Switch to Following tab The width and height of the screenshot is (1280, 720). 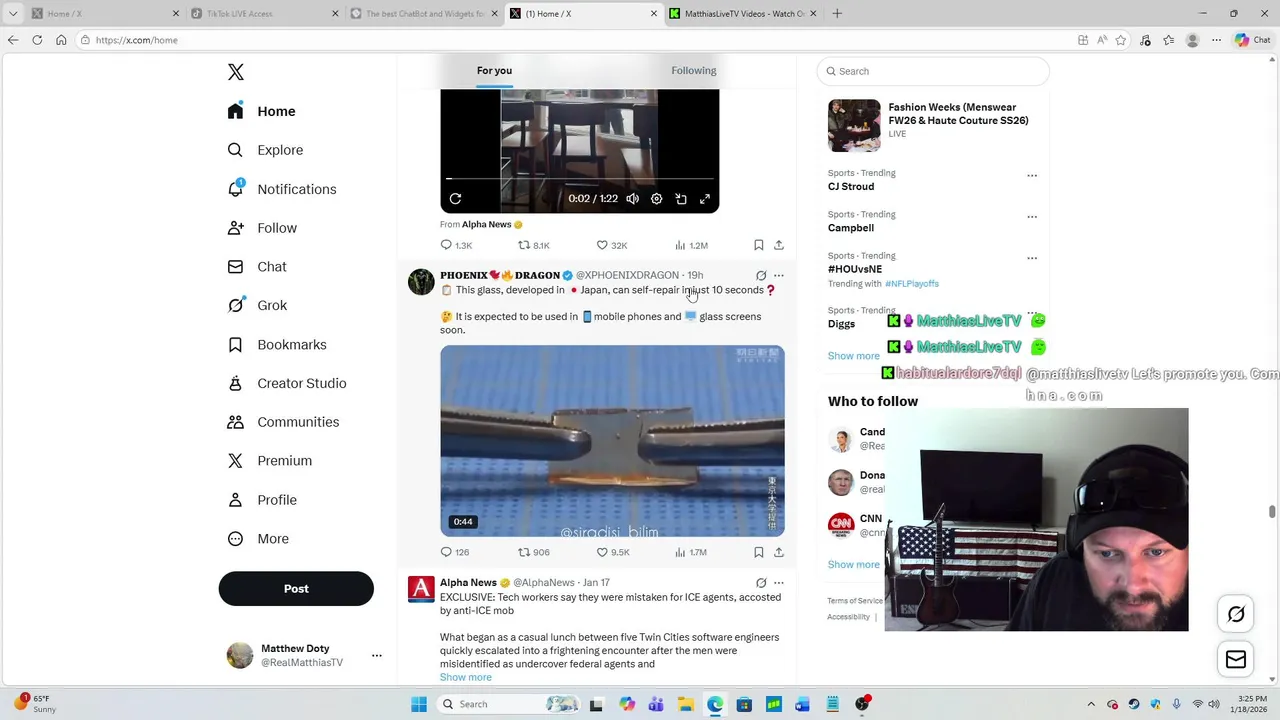693,70
